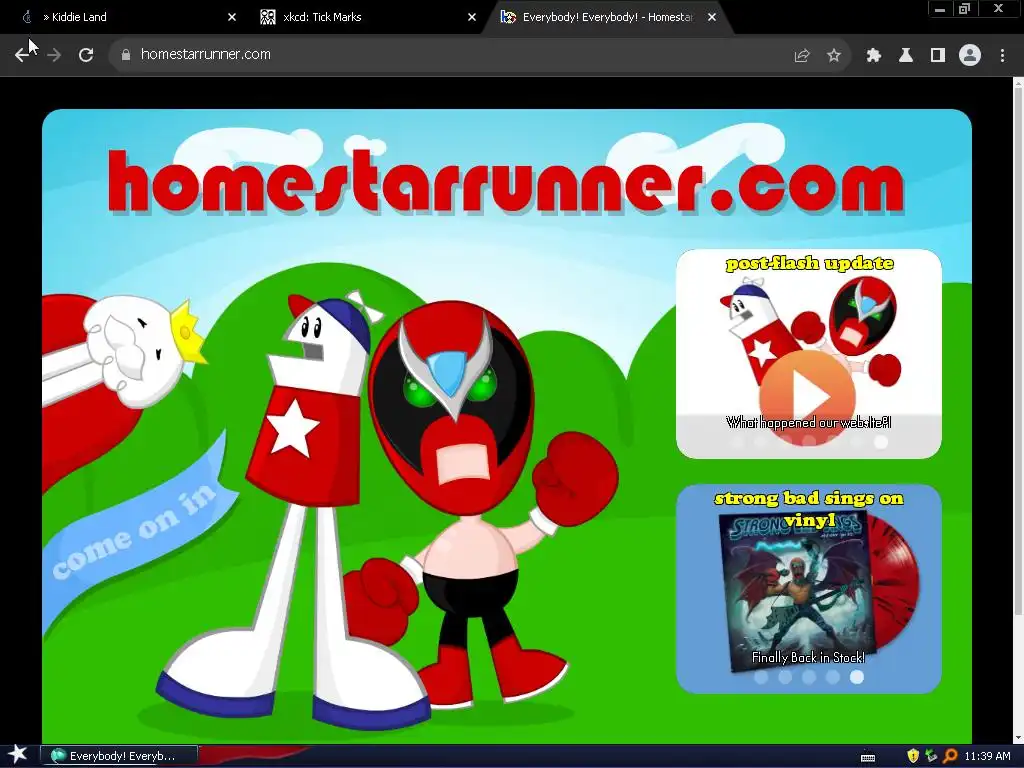This screenshot has width=1024, height=768.
Task: Close the xkcd: Tick Marks tab
Action: pyautogui.click(x=472, y=17)
